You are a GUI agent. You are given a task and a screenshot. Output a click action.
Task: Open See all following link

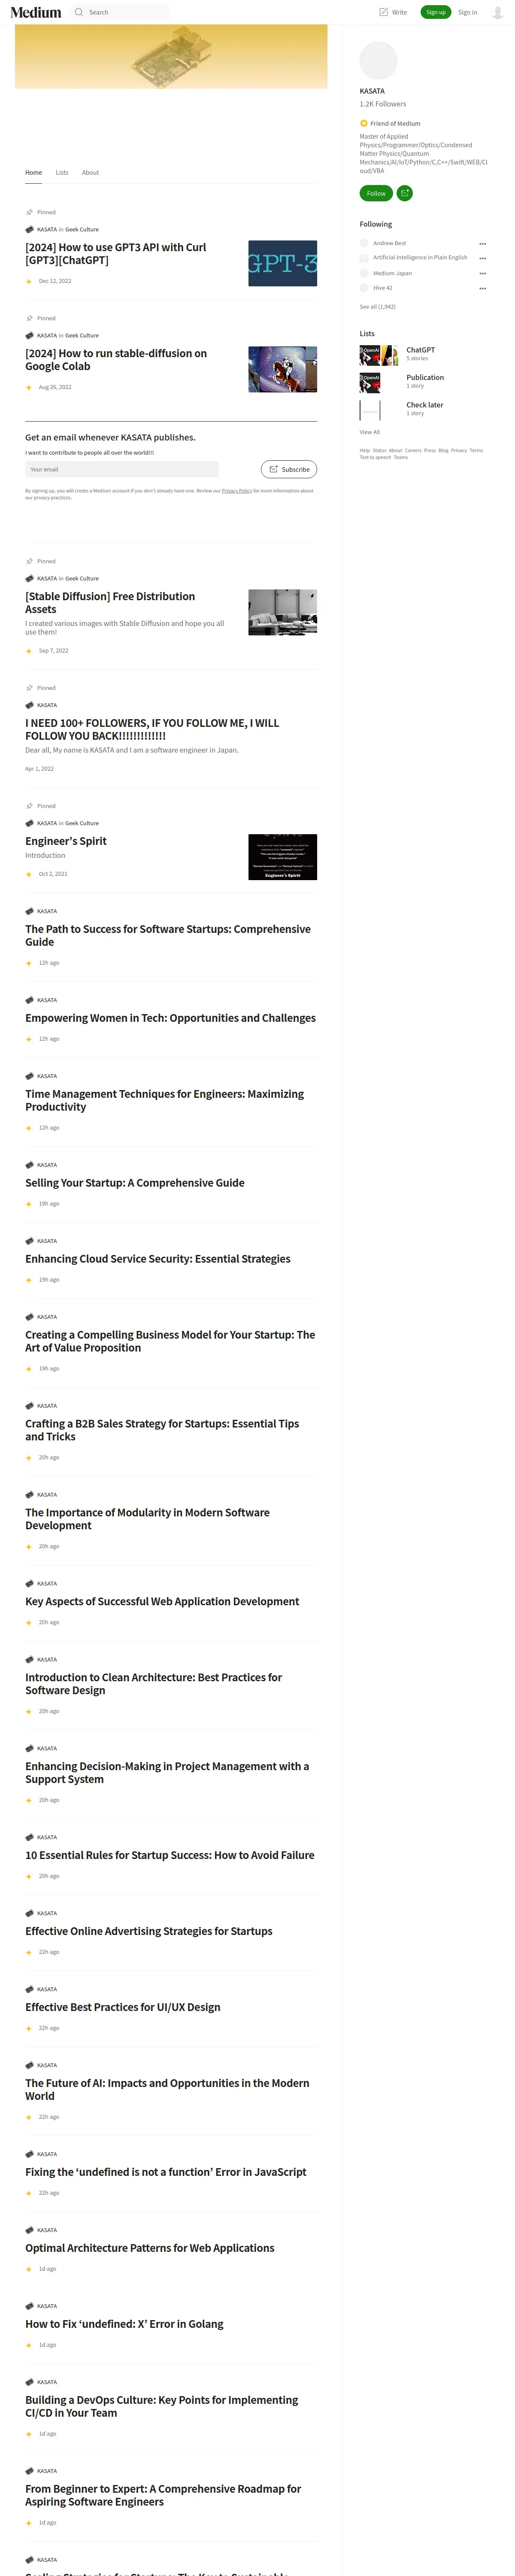tap(377, 306)
